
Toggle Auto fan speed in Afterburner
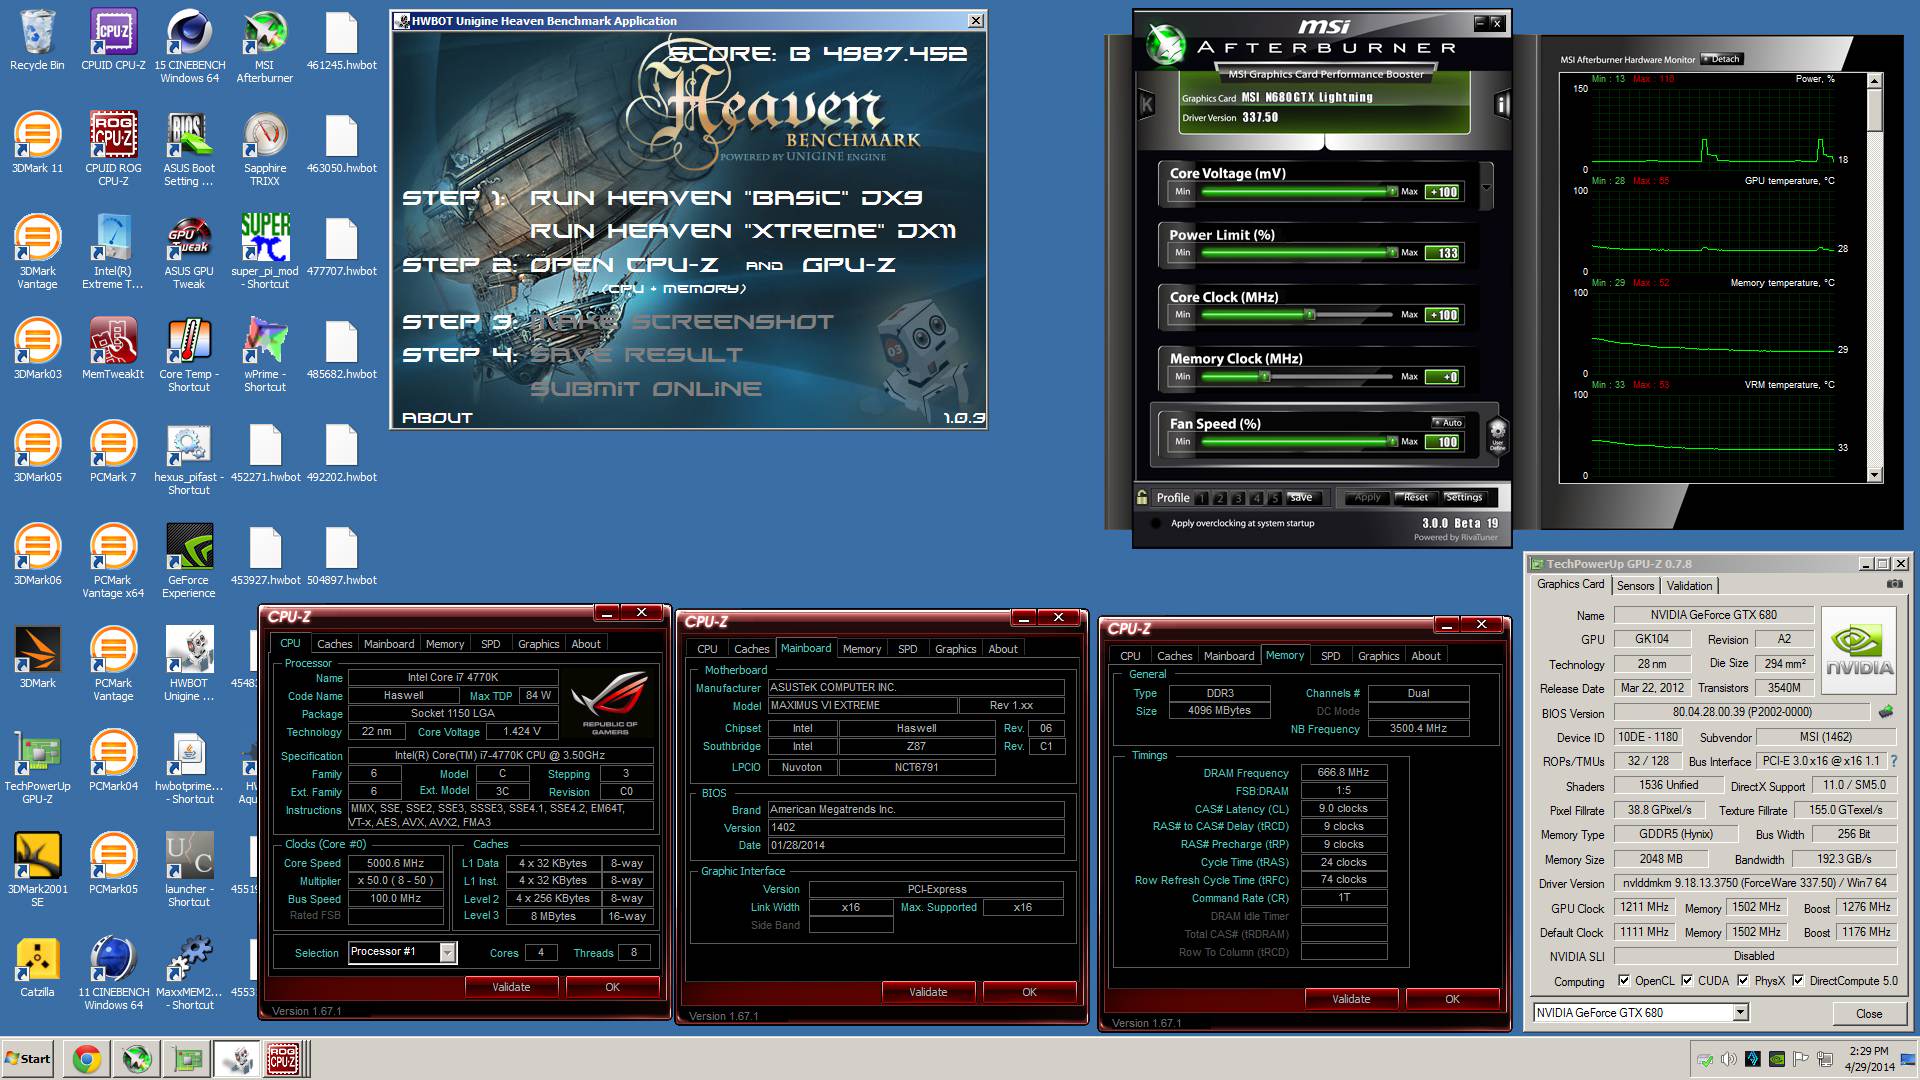[1448, 423]
